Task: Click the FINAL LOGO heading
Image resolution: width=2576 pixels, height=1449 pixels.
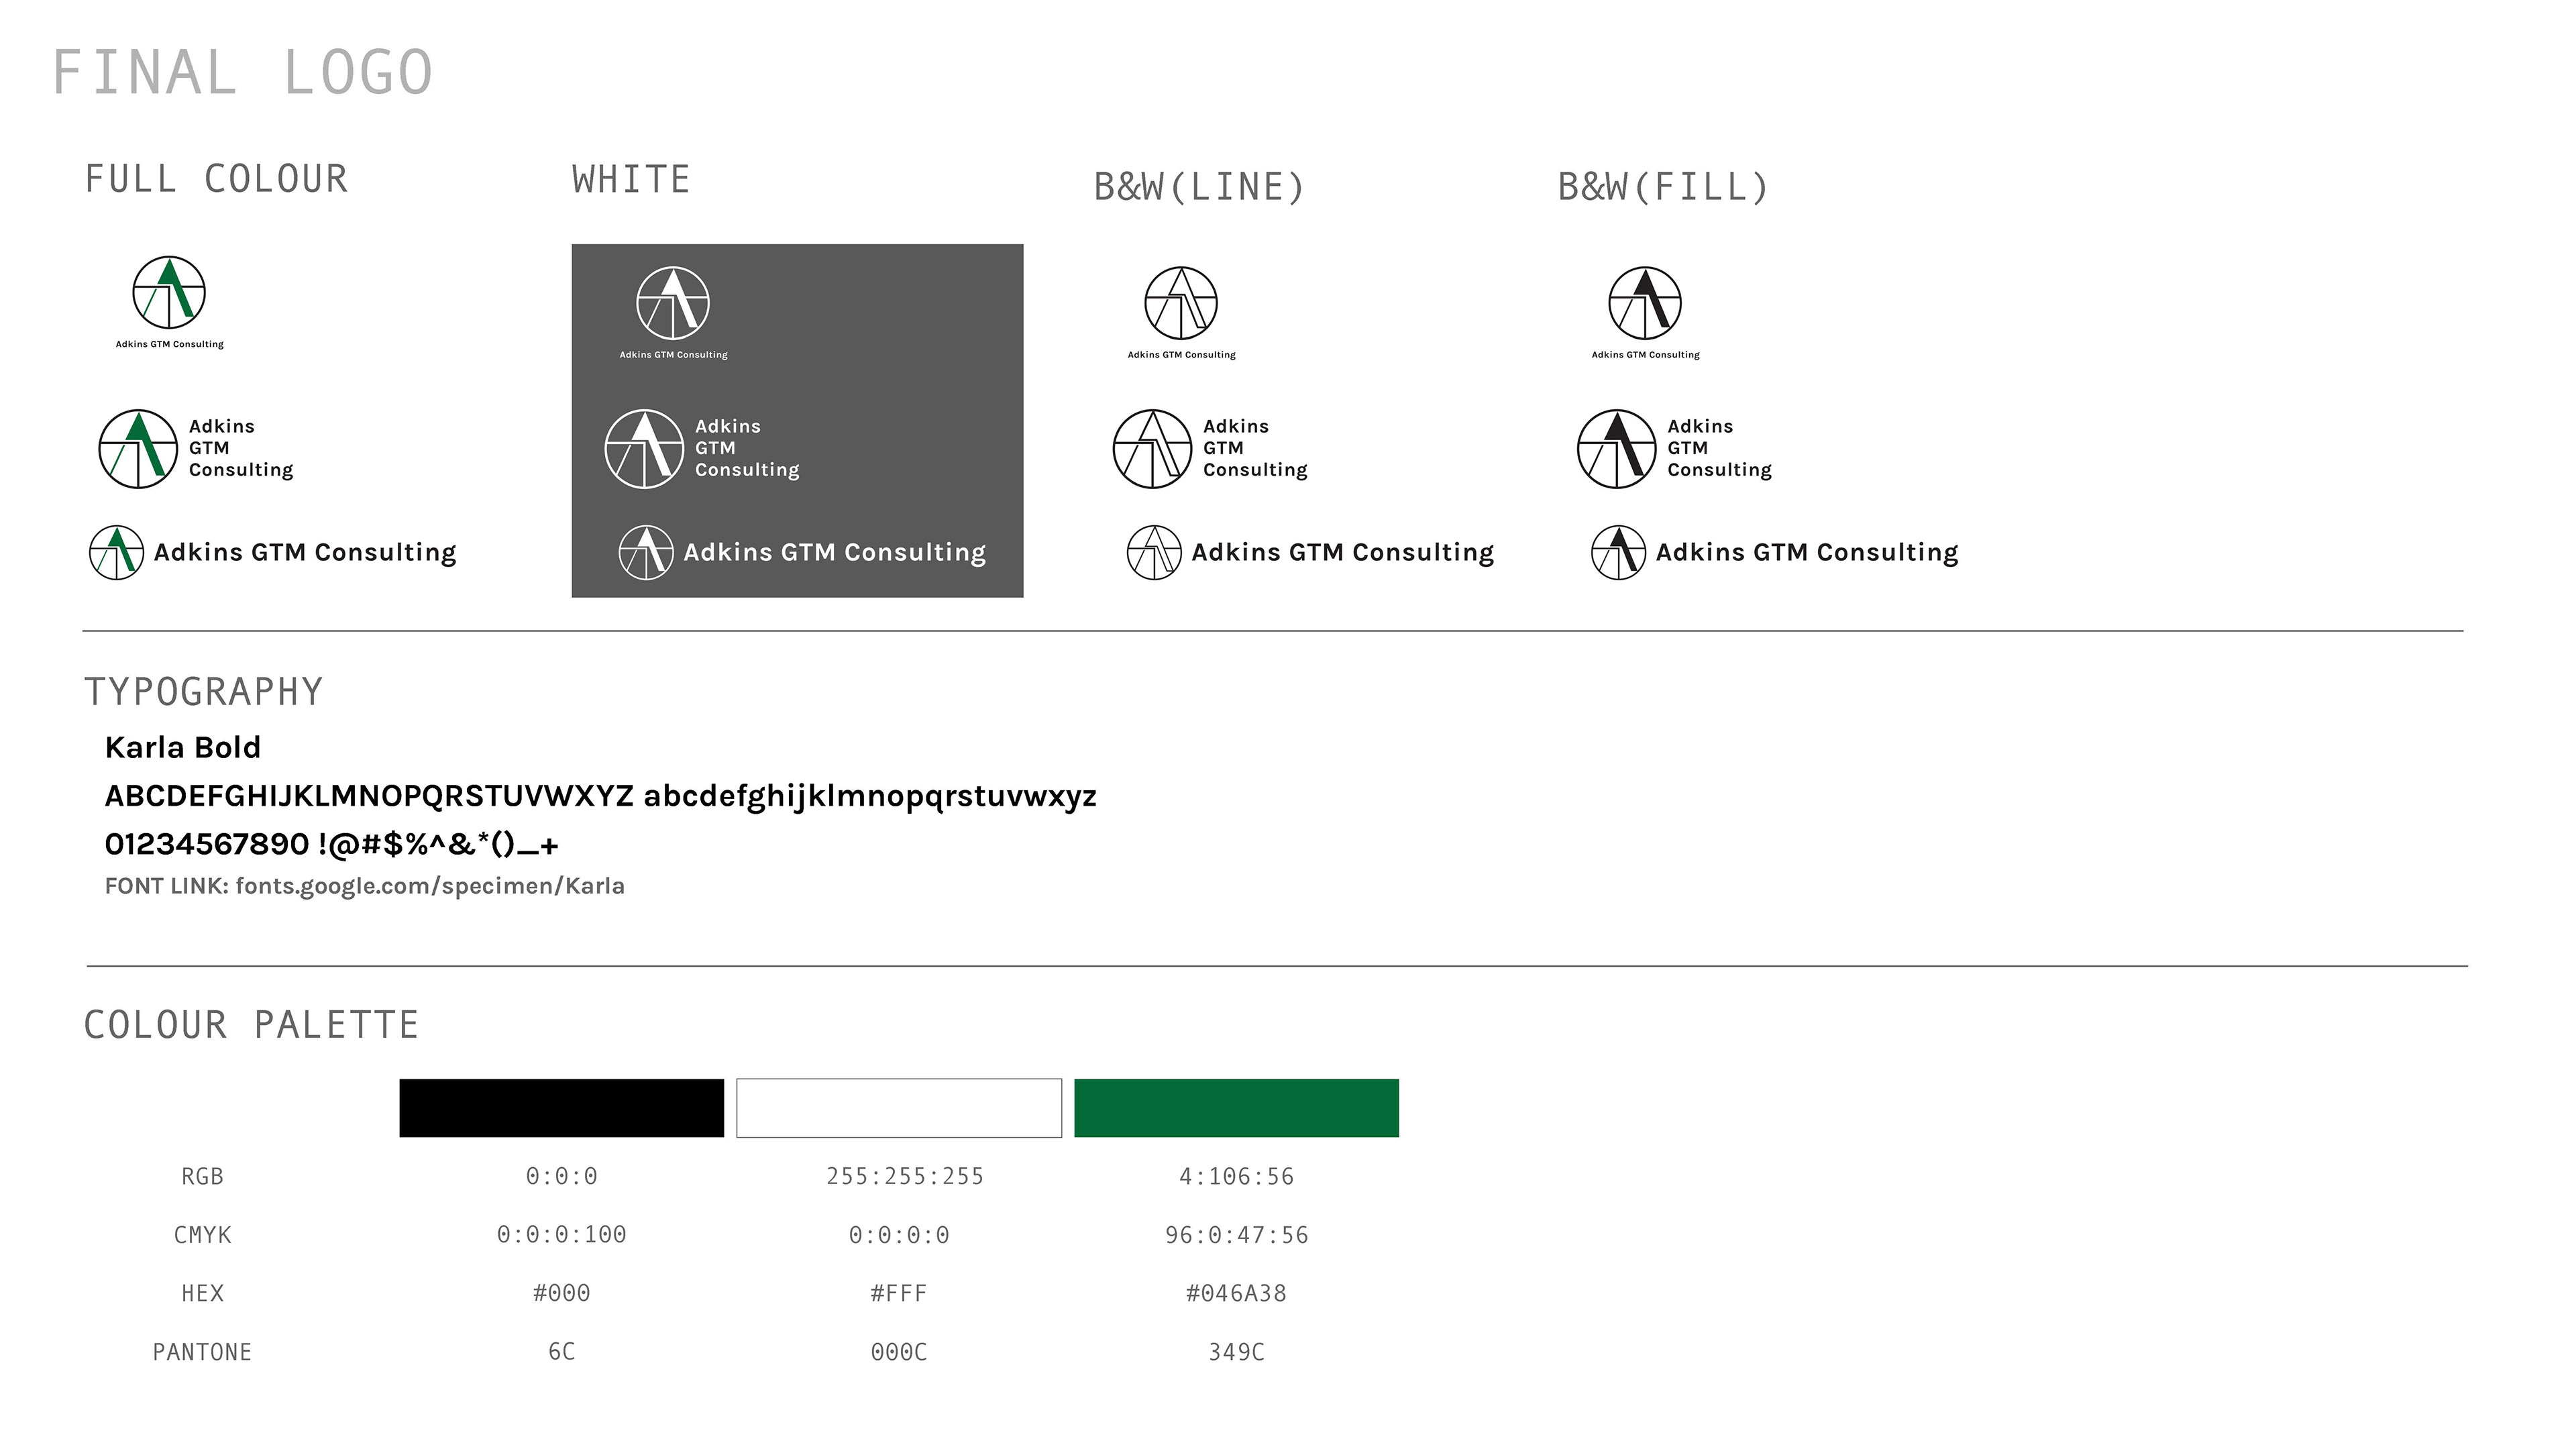Action: click(243, 73)
